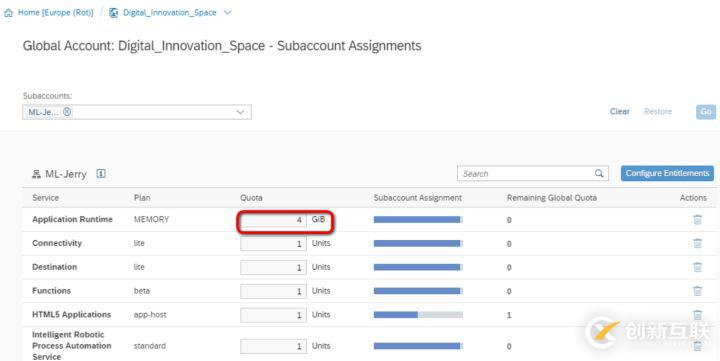The image size is (720, 361).
Task: Click the Home icon in breadcrumb
Action: point(8,13)
